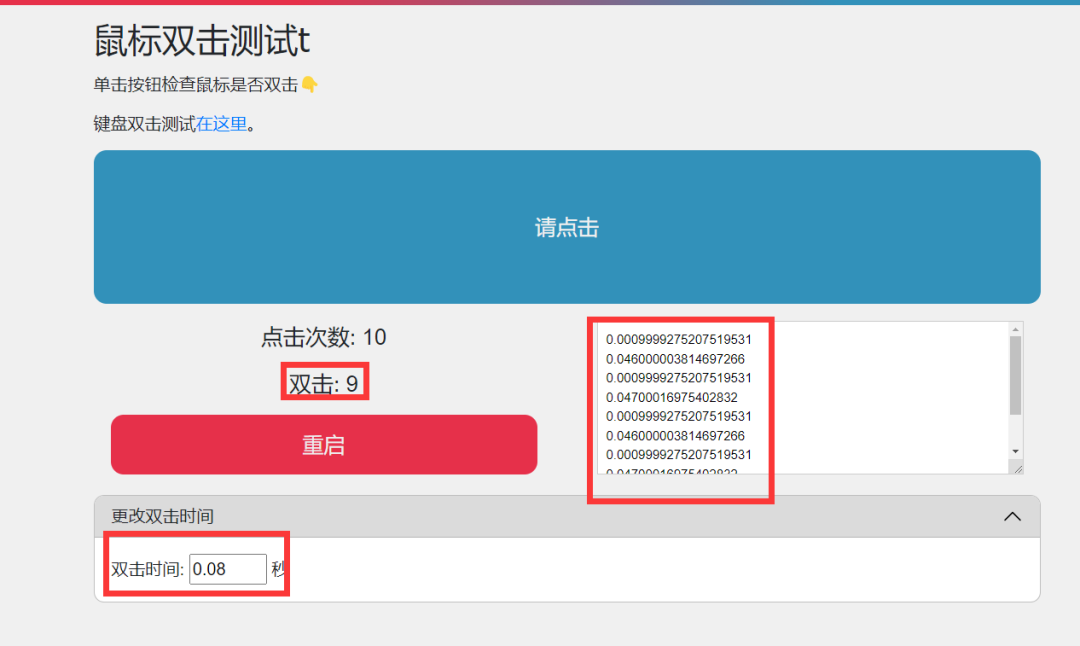This screenshot has height=646, width=1080.
Task: Click the 双击: 9 counter text
Action: pos(324,383)
